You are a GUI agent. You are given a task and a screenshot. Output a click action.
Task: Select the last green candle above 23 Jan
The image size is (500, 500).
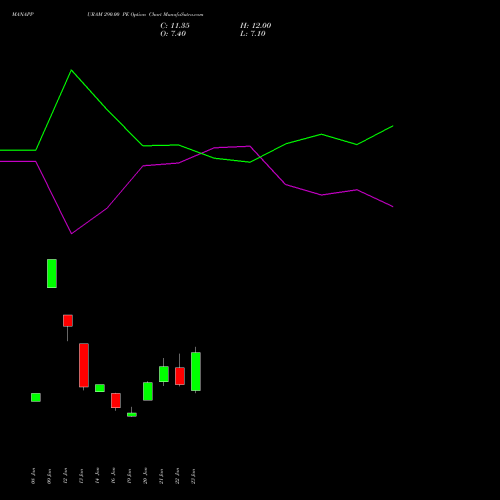pos(196,371)
